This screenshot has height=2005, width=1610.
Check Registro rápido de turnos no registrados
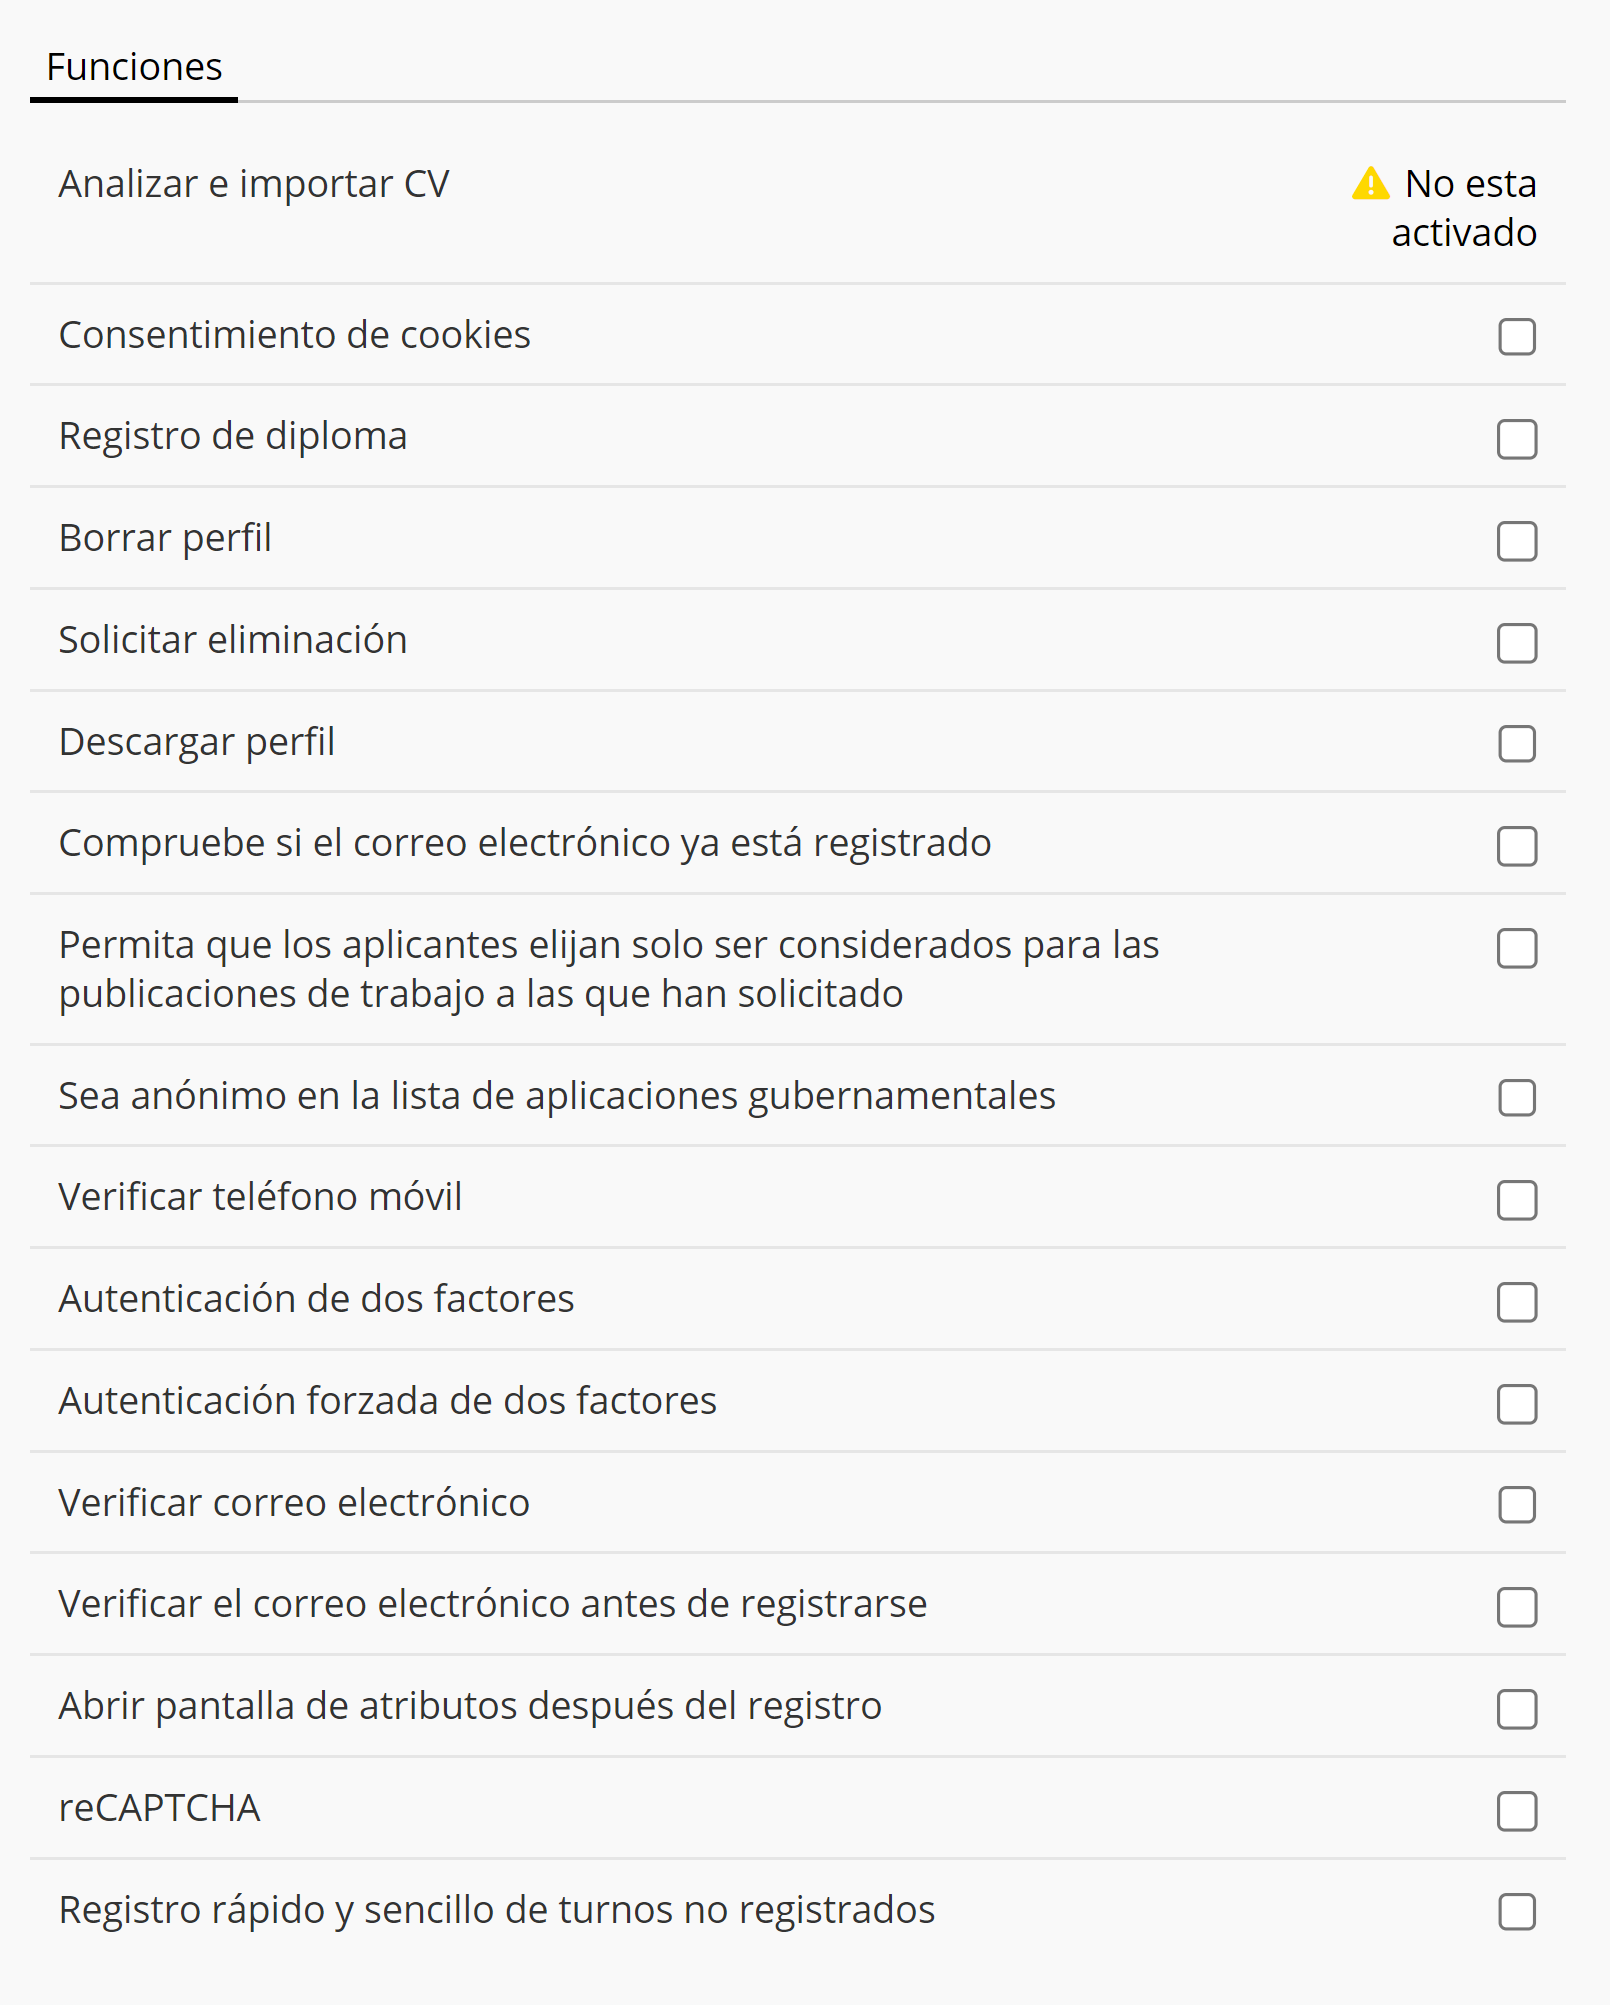coord(1516,1912)
